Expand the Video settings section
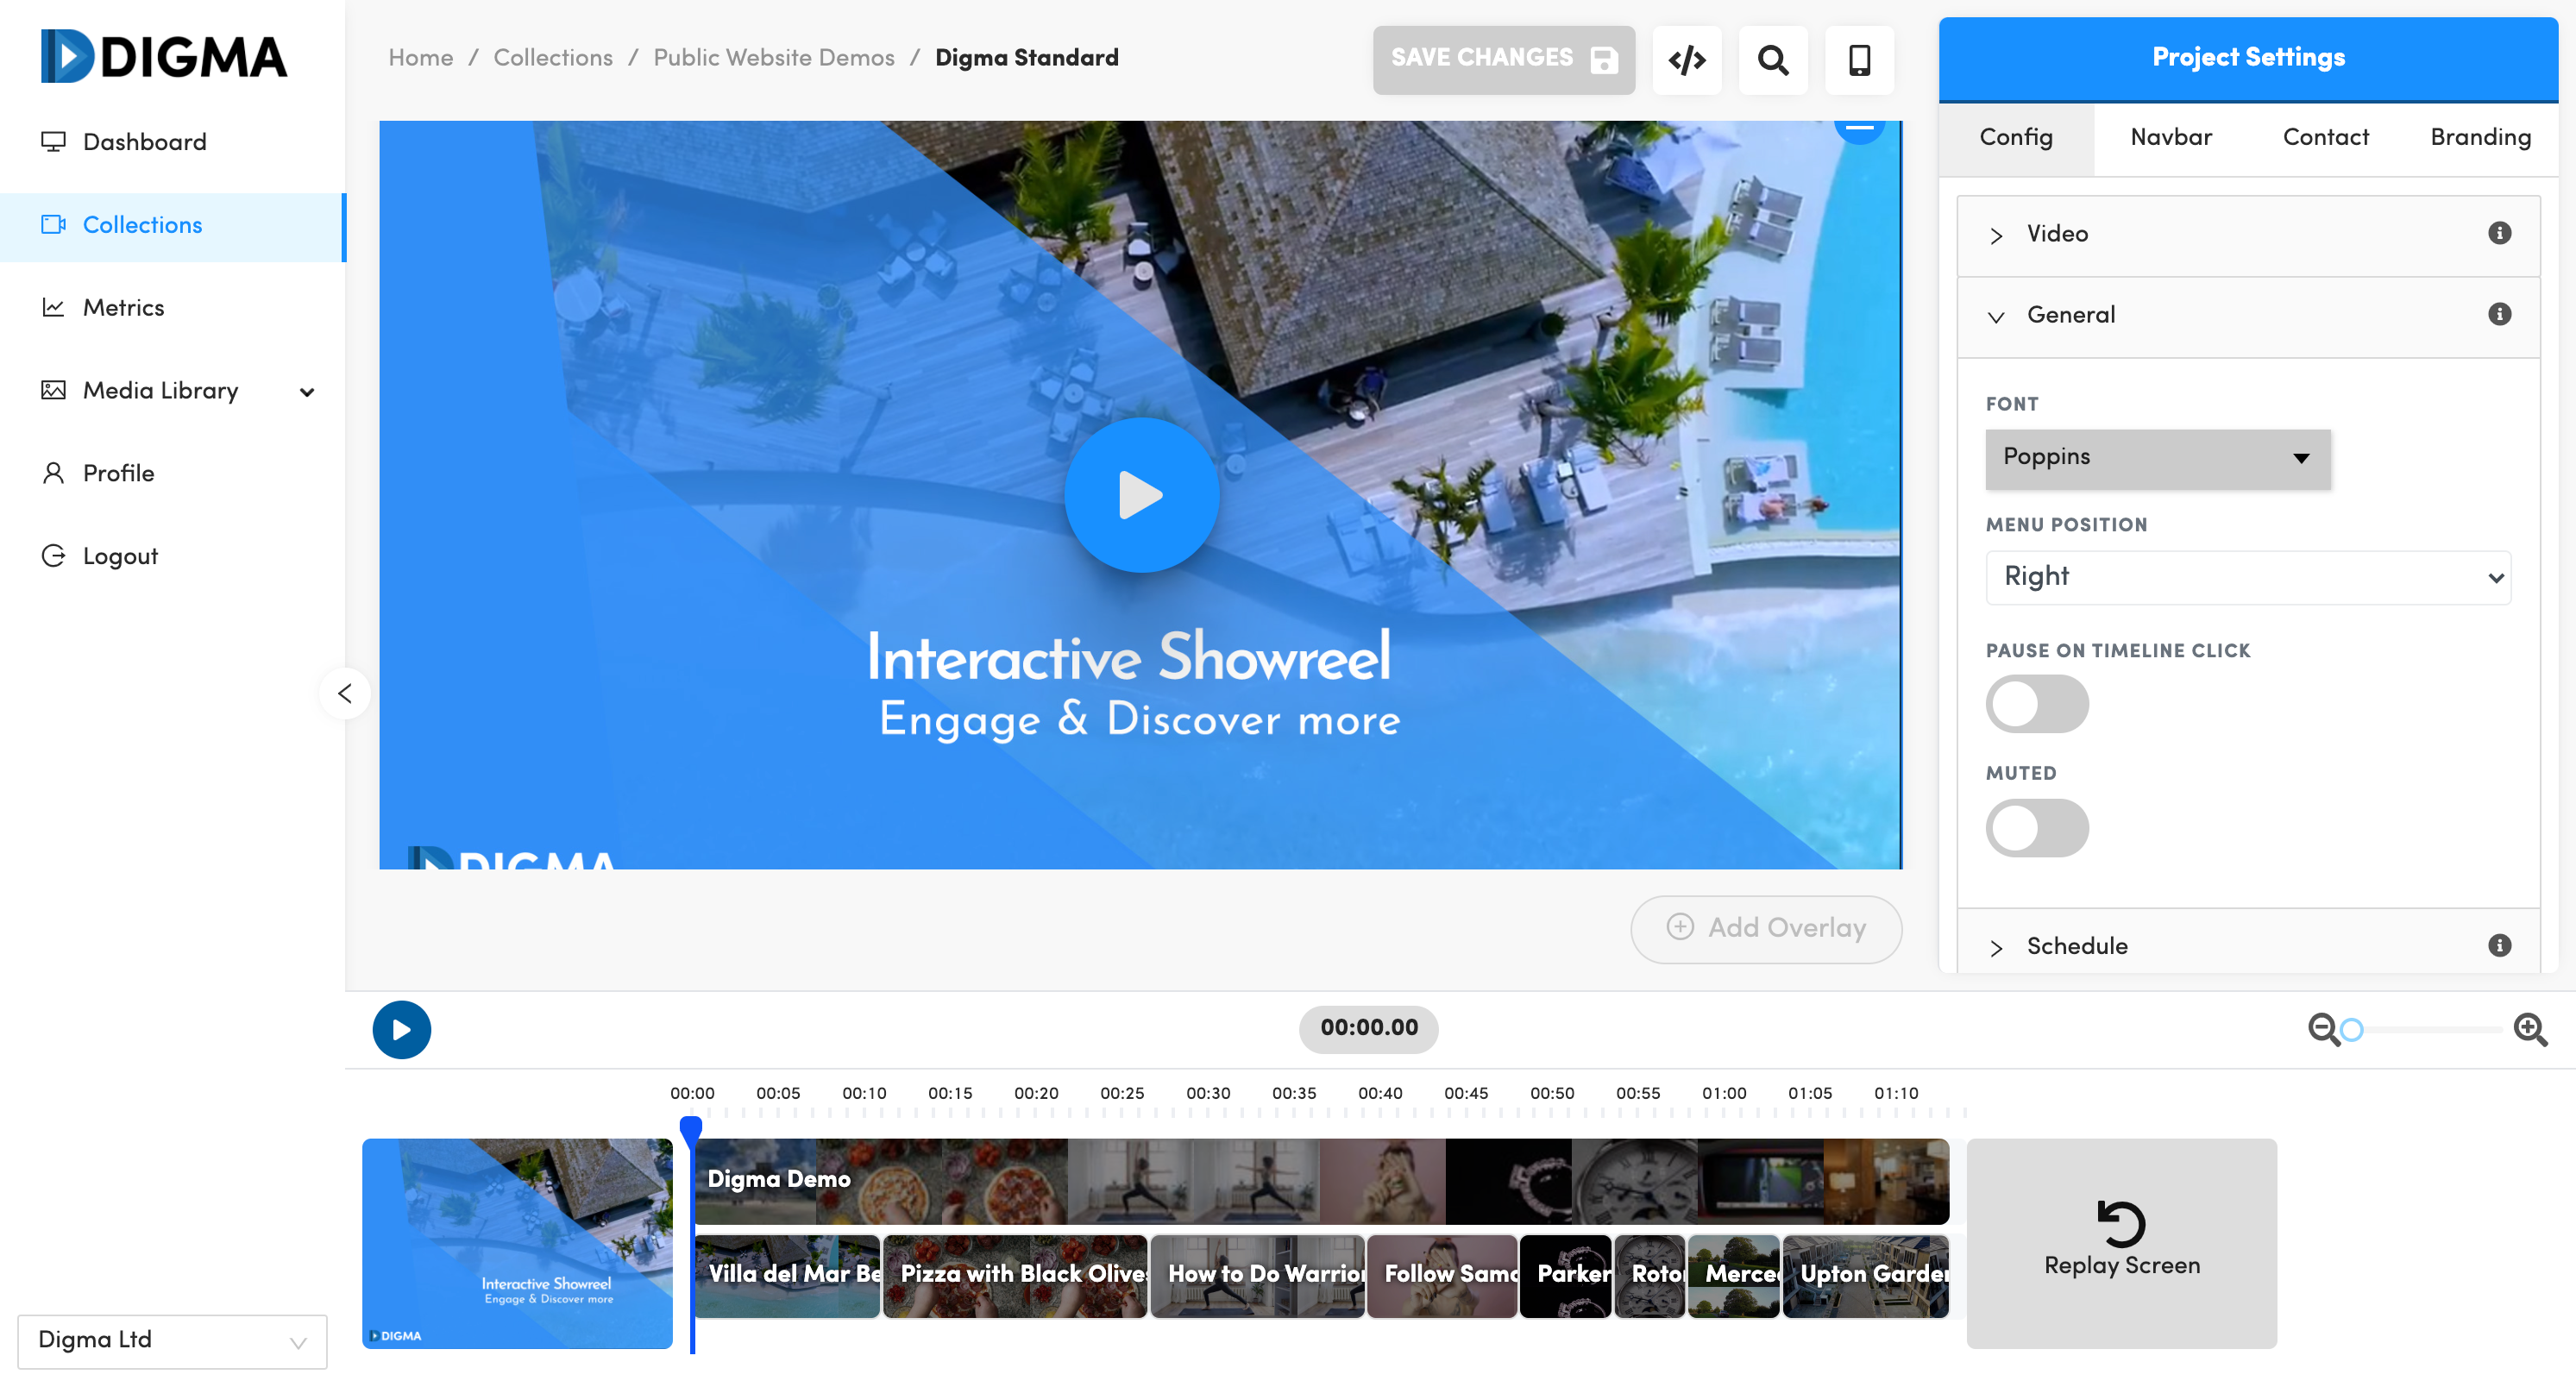 2056,234
